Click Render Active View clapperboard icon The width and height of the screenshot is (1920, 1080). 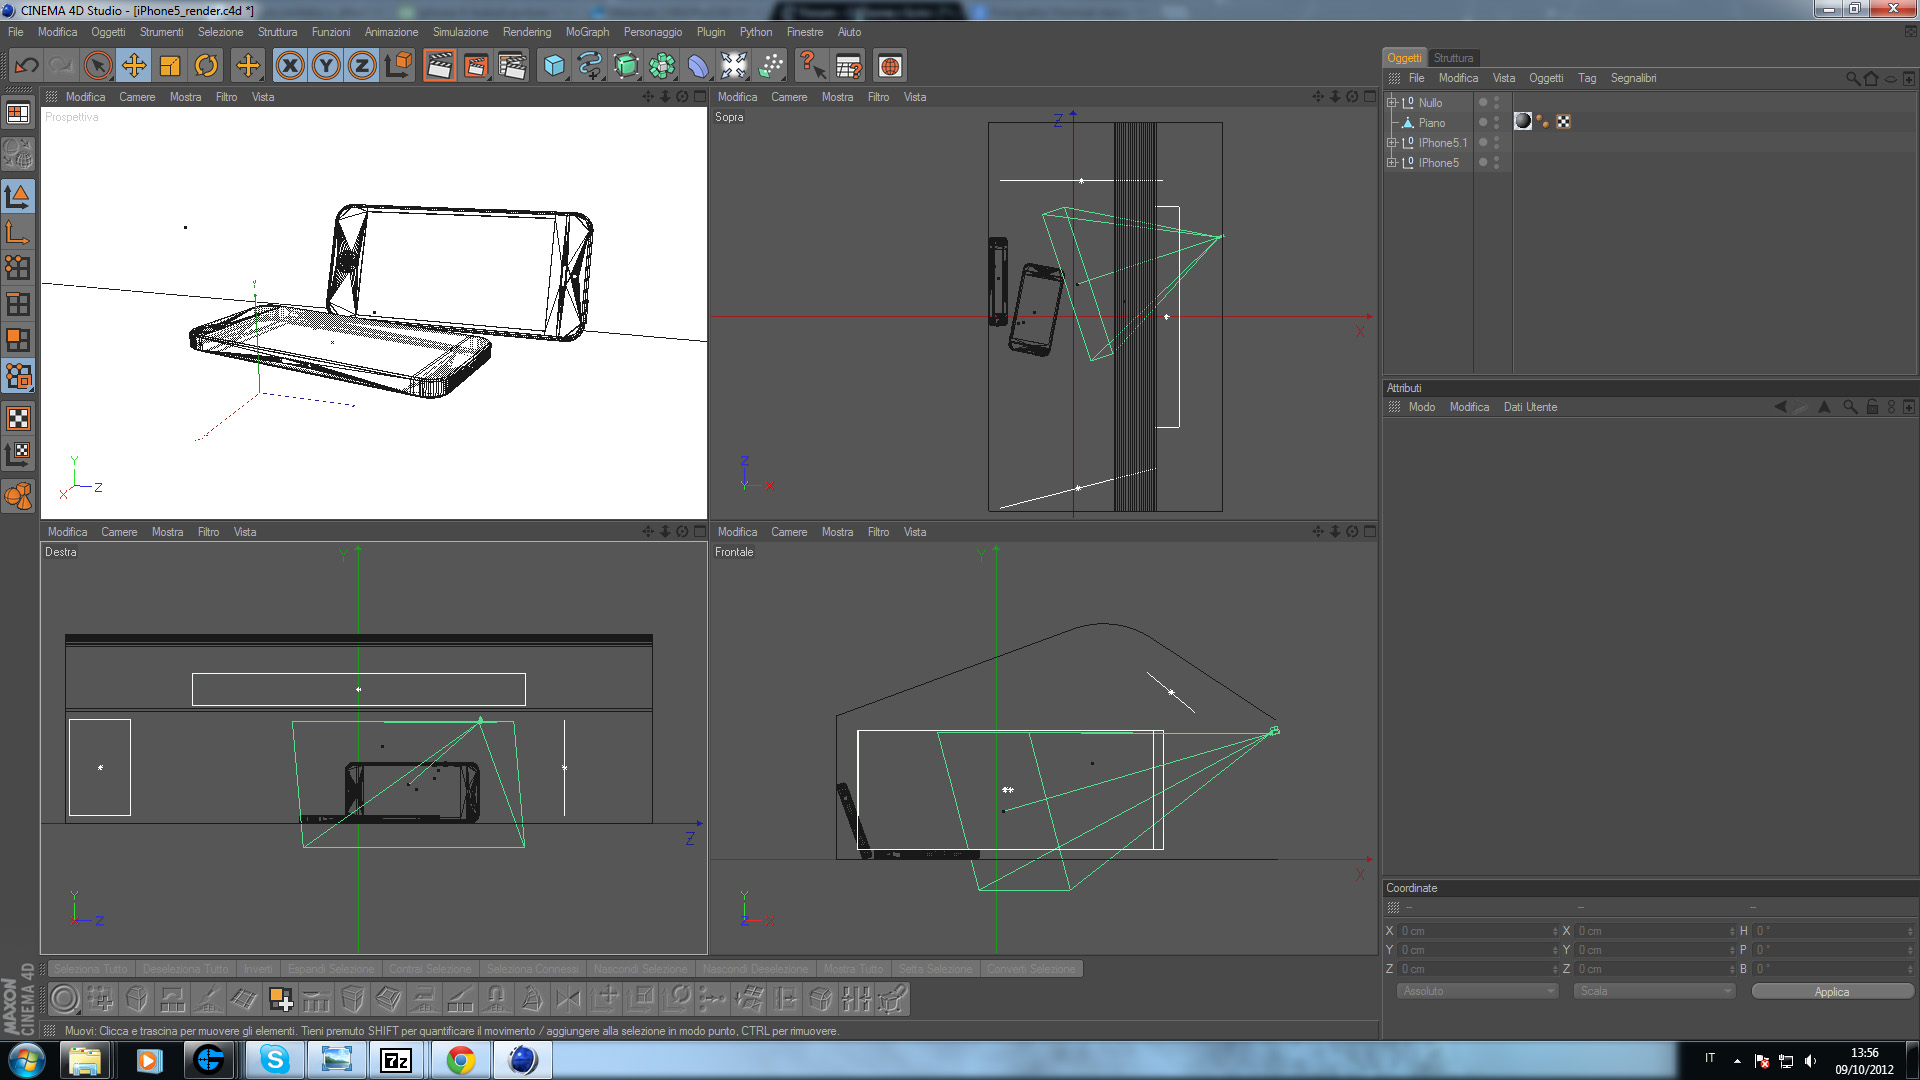coord(439,66)
